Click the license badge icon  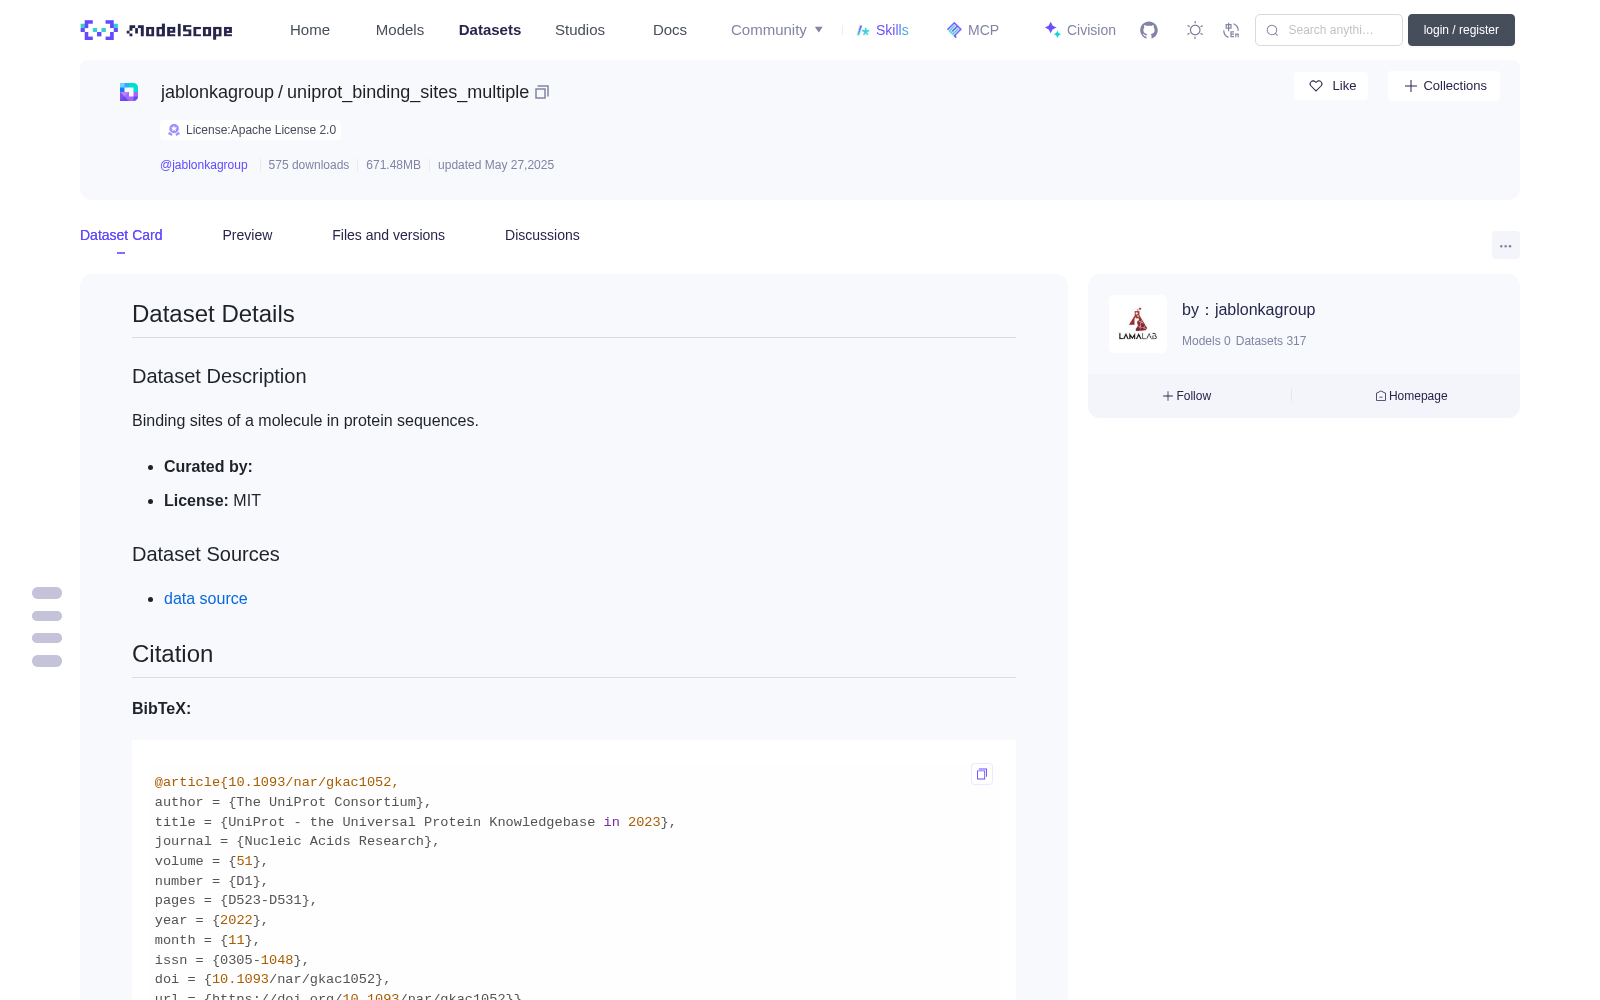pyautogui.click(x=174, y=130)
